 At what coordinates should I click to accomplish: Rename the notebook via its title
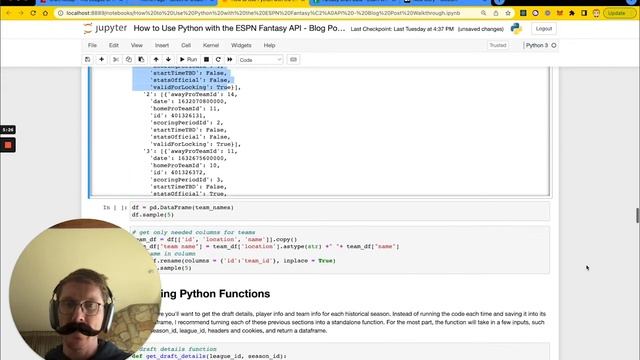[x=239, y=29]
